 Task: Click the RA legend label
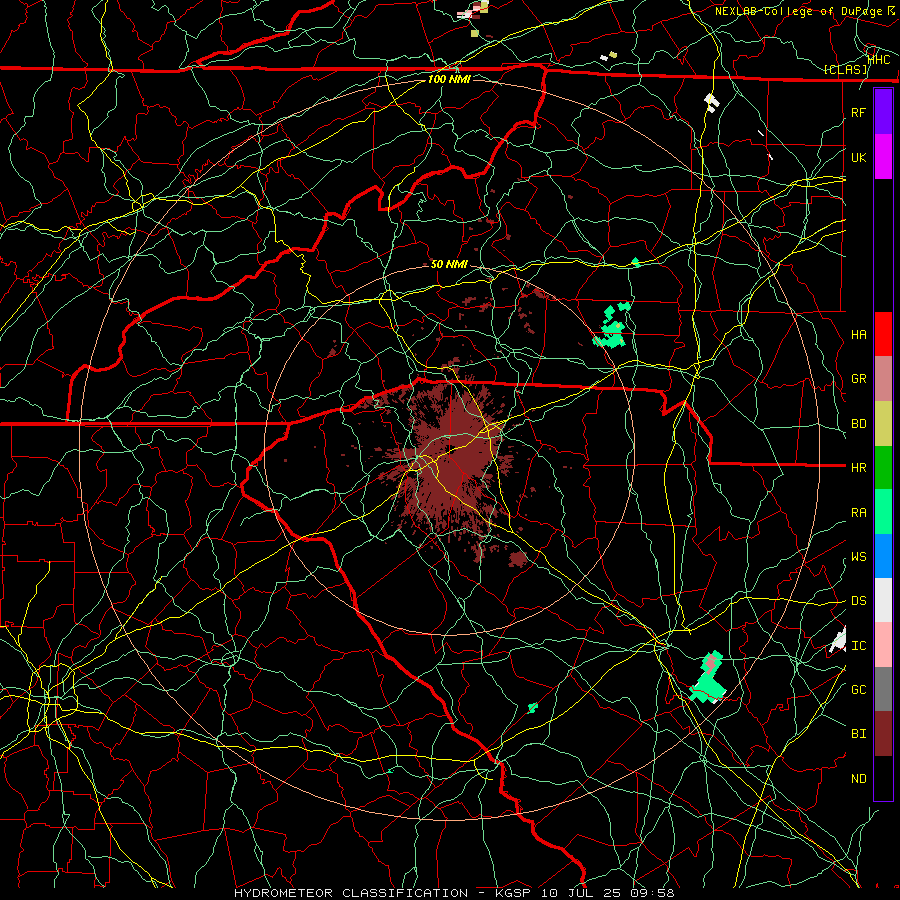(858, 513)
